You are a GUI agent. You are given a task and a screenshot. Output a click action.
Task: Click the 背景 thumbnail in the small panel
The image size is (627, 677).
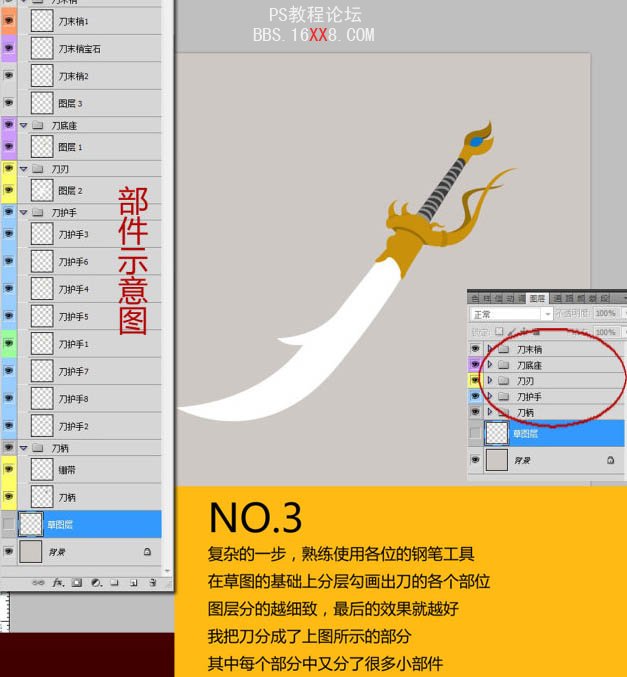497,460
